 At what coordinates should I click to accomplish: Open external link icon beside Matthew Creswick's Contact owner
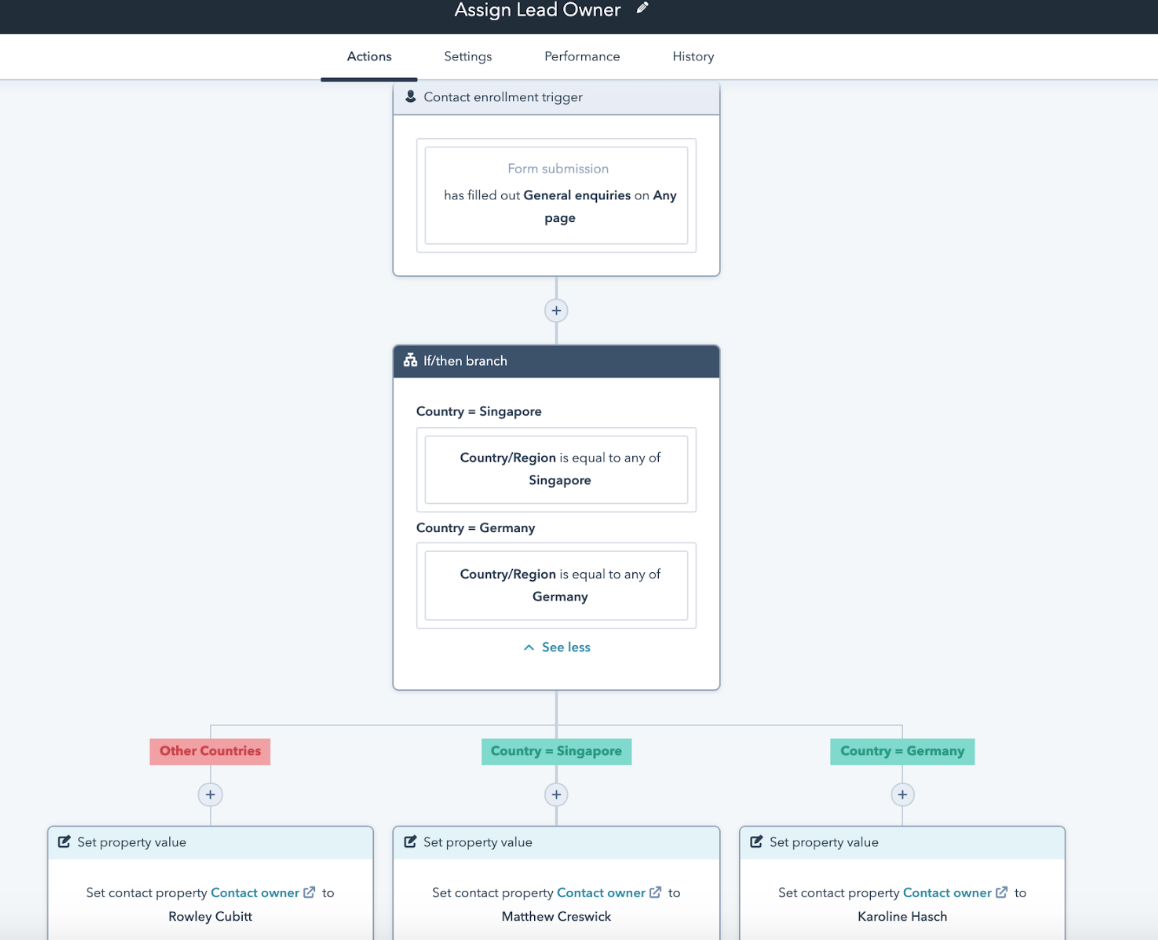coord(655,892)
